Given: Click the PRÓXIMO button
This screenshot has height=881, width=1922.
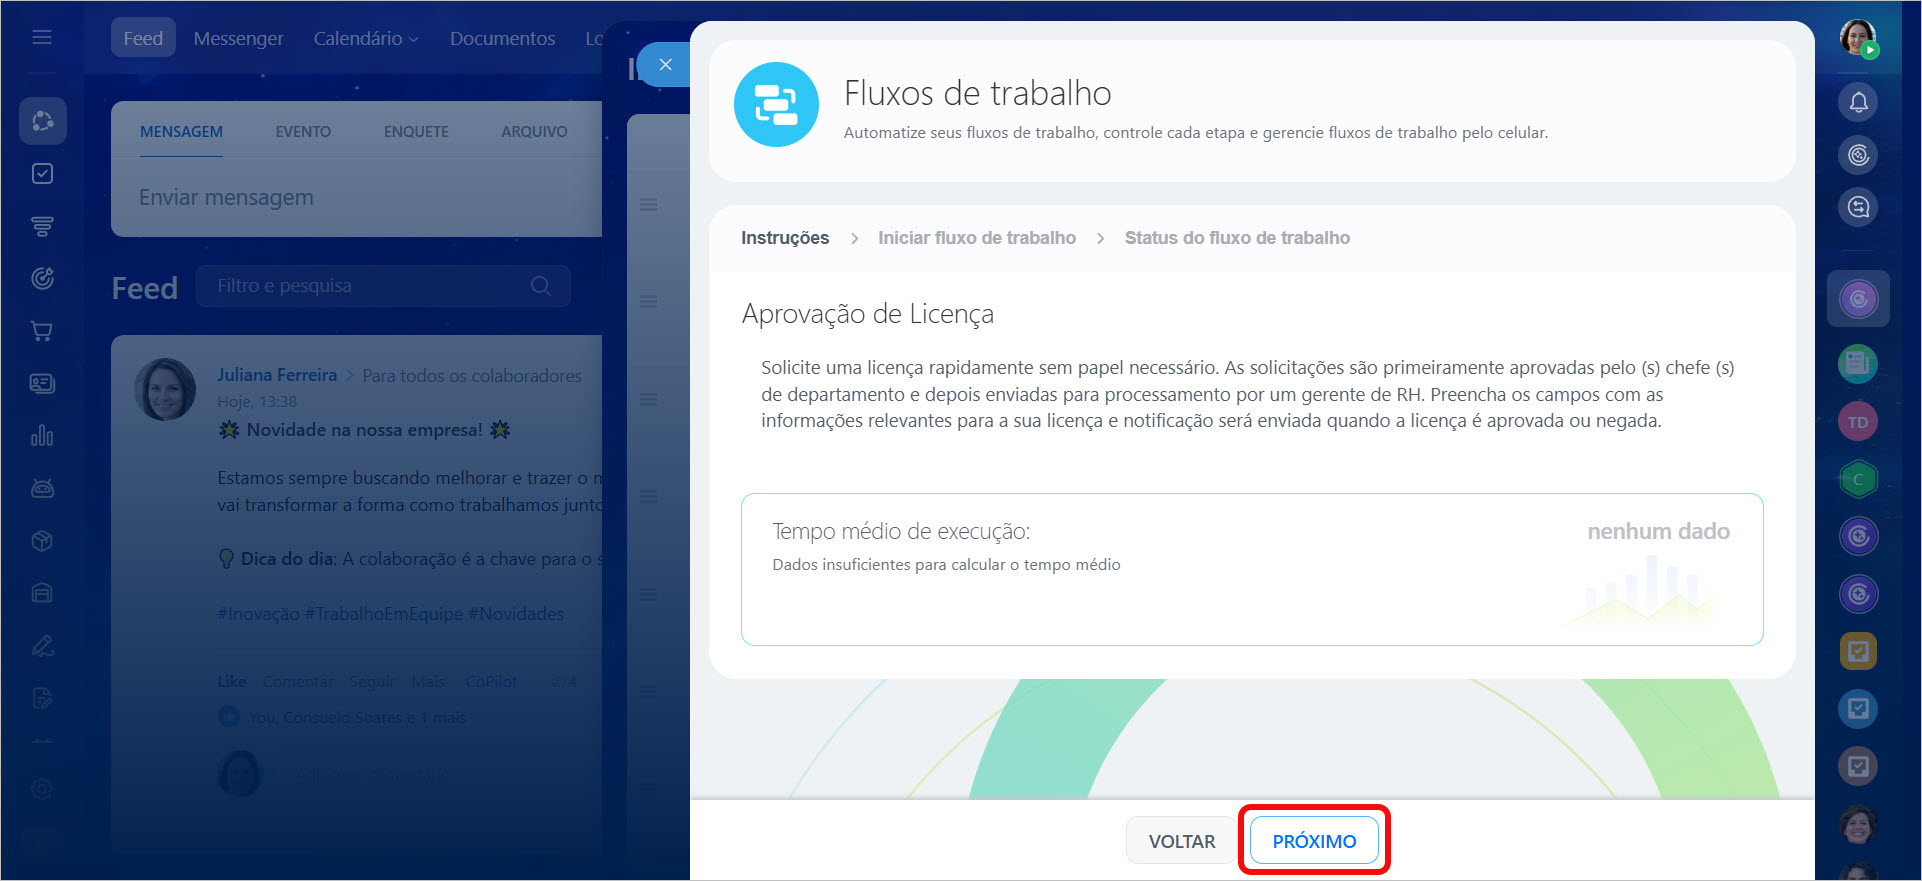Looking at the screenshot, I should pyautogui.click(x=1313, y=841).
